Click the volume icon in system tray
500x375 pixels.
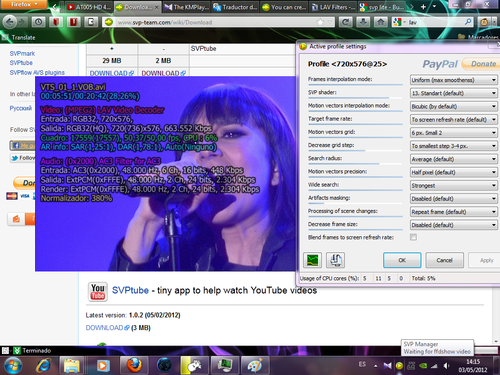(x=447, y=366)
